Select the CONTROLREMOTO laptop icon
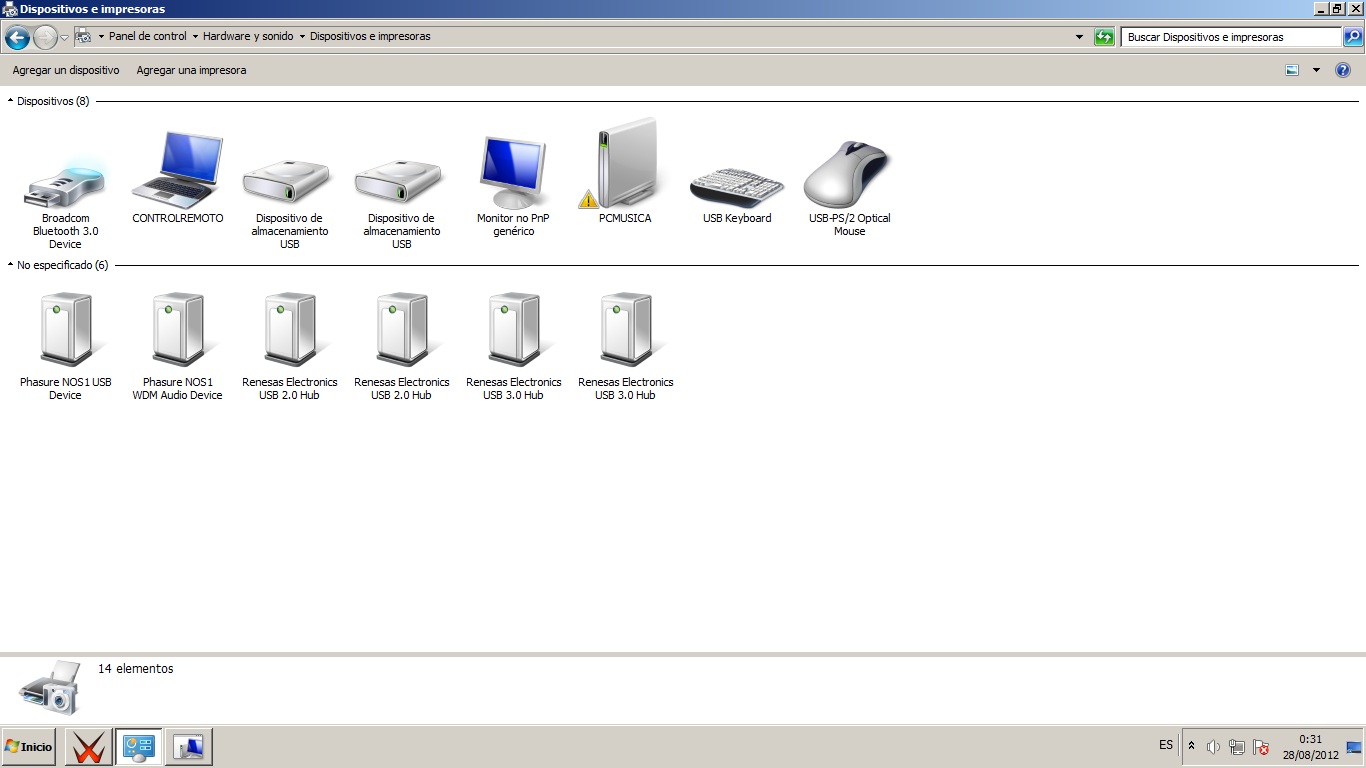 pos(177,169)
